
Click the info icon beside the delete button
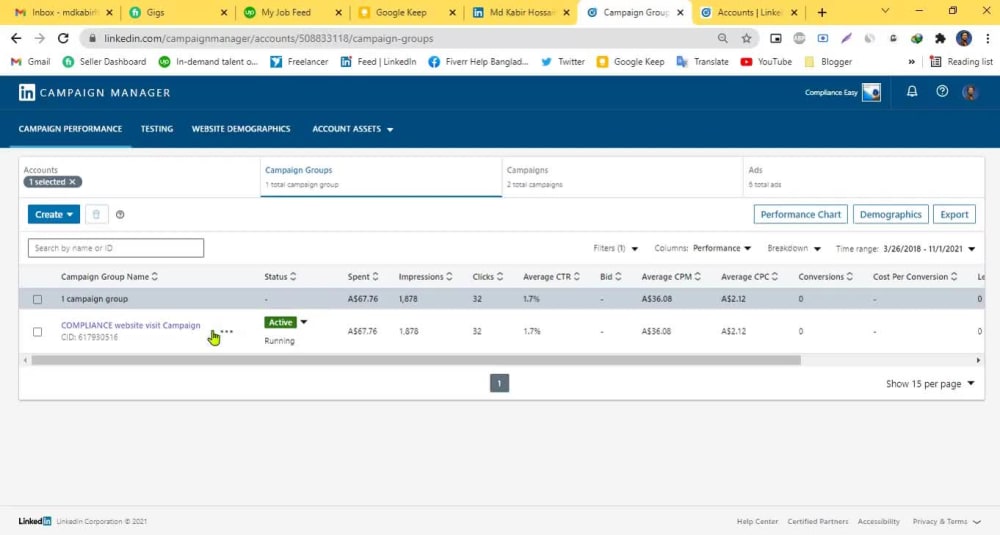[x=120, y=215]
